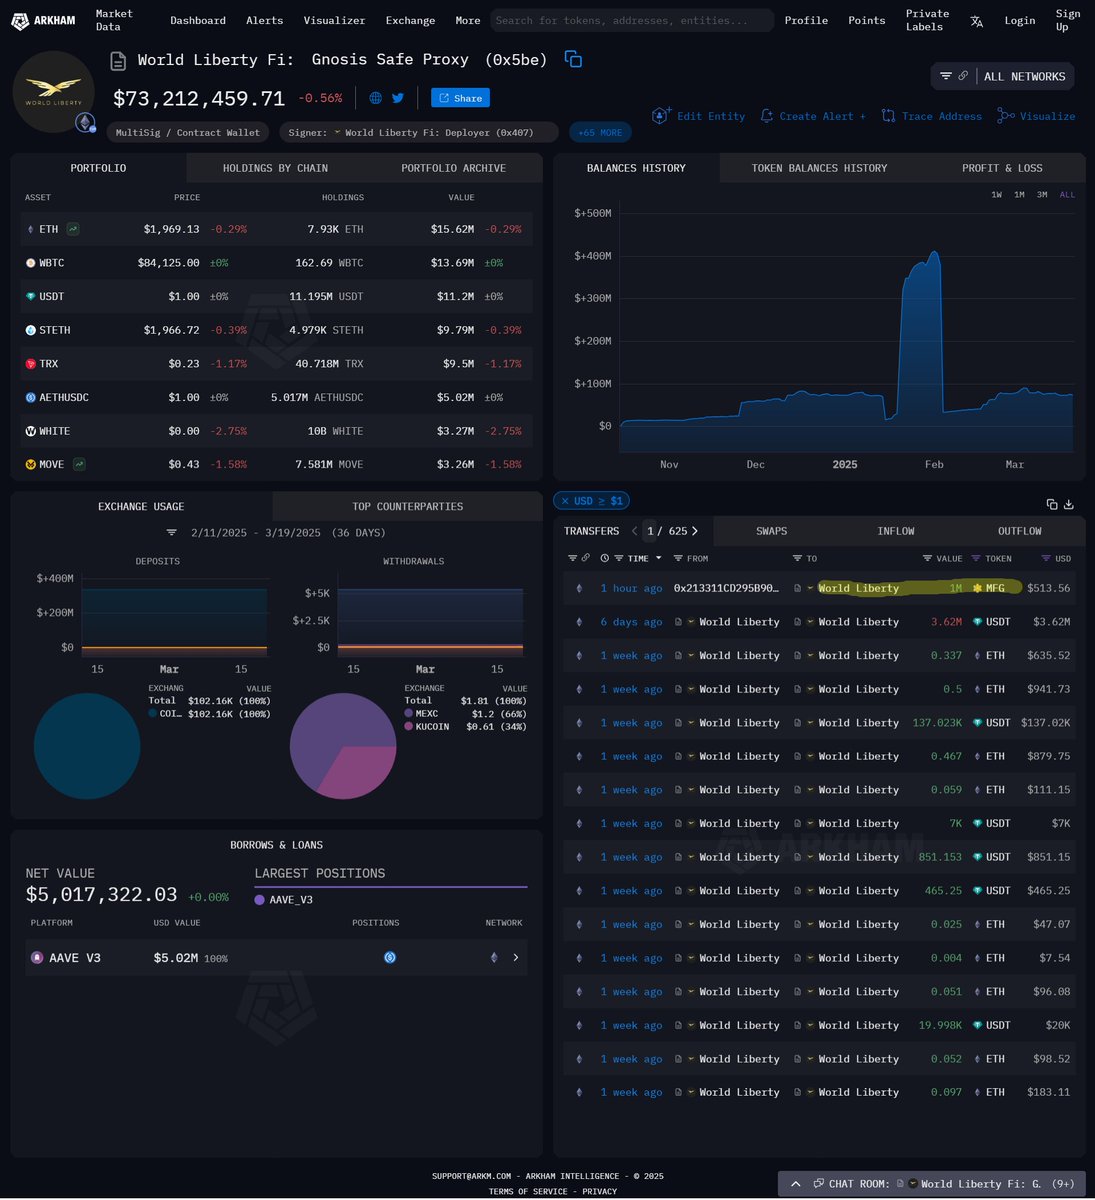Open the More menu in navigation
1095x1200 pixels.
point(468,20)
